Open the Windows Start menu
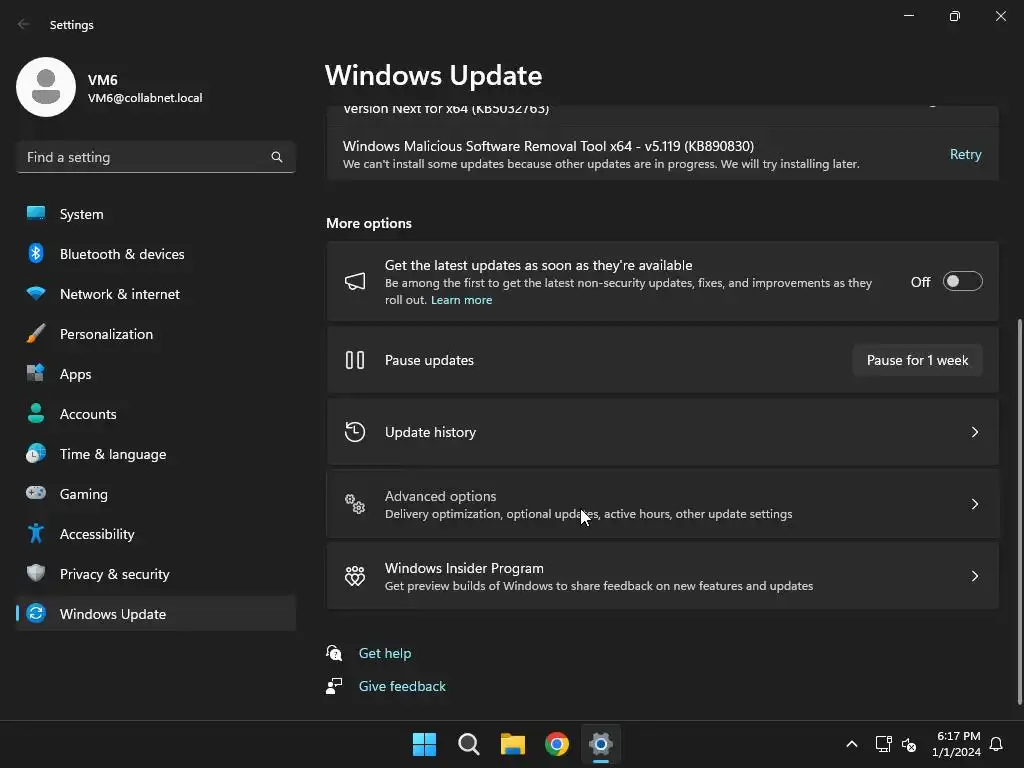Screen dimensions: 1024x768 click(x=424, y=744)
